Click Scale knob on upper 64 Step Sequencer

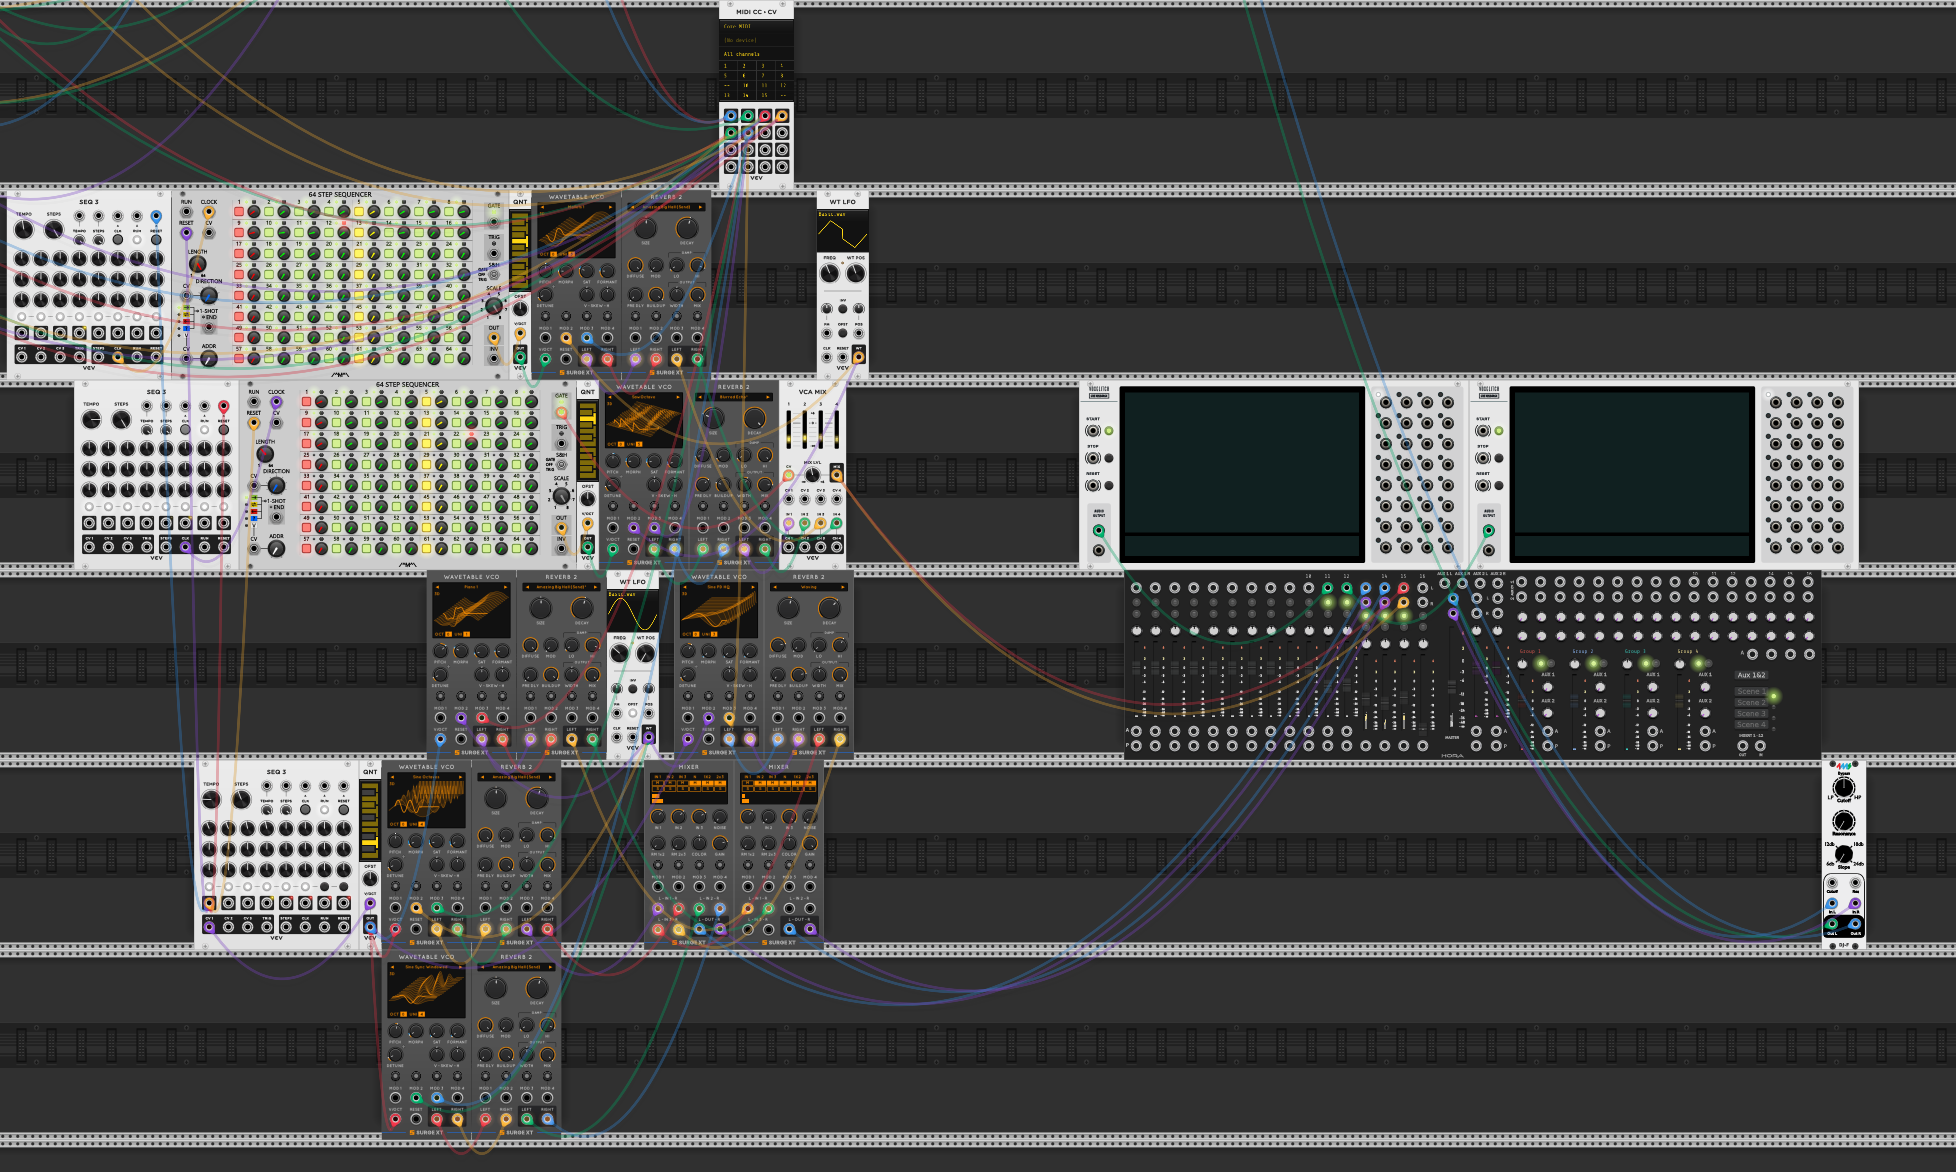pyautogui.click(x=494, y=306)
